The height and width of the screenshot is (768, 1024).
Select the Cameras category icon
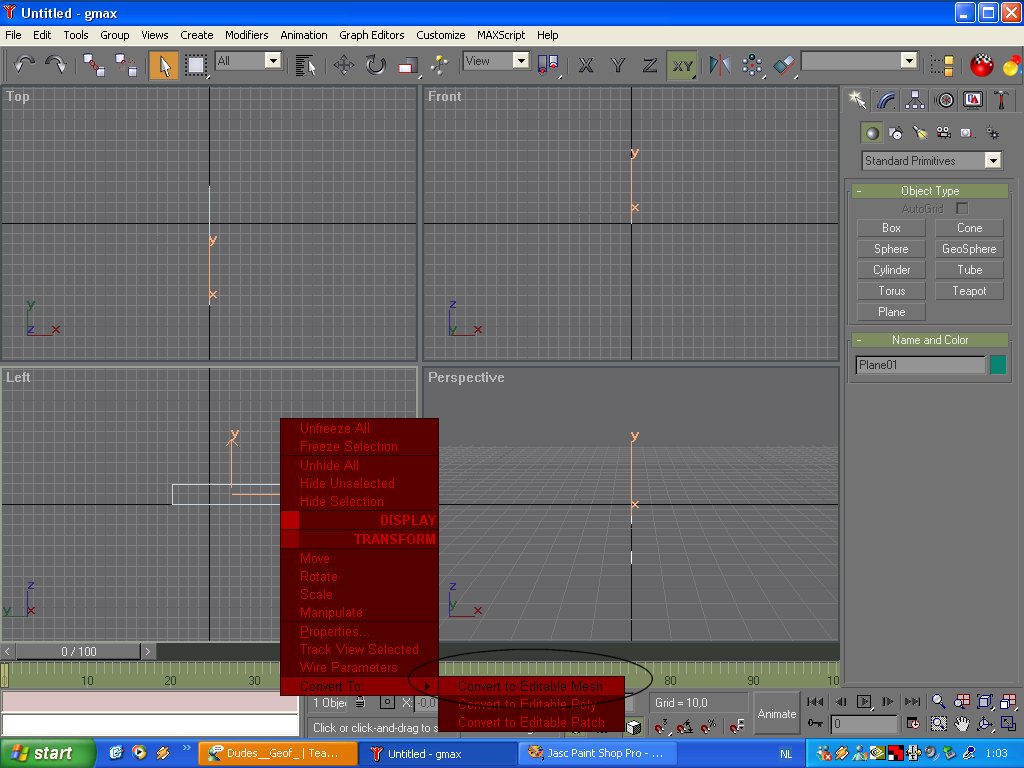[943, 133]
